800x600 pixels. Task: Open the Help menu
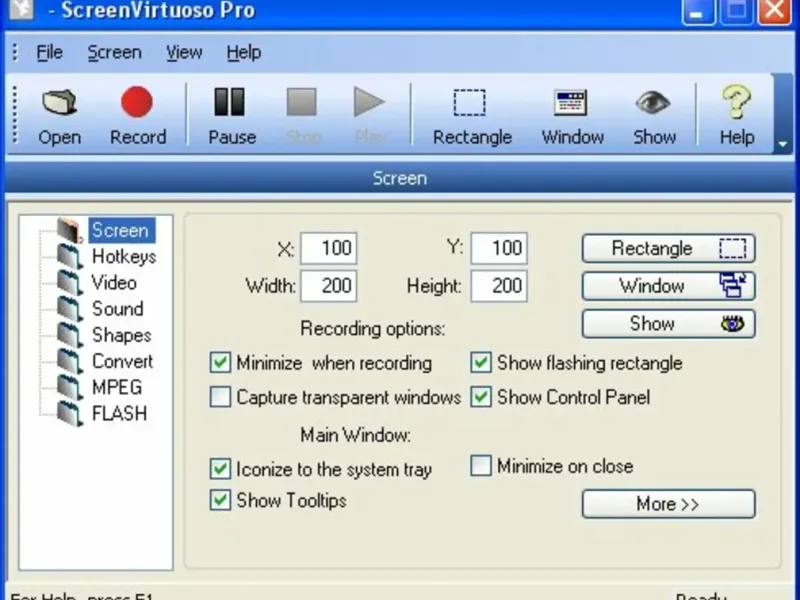(244, 52)
